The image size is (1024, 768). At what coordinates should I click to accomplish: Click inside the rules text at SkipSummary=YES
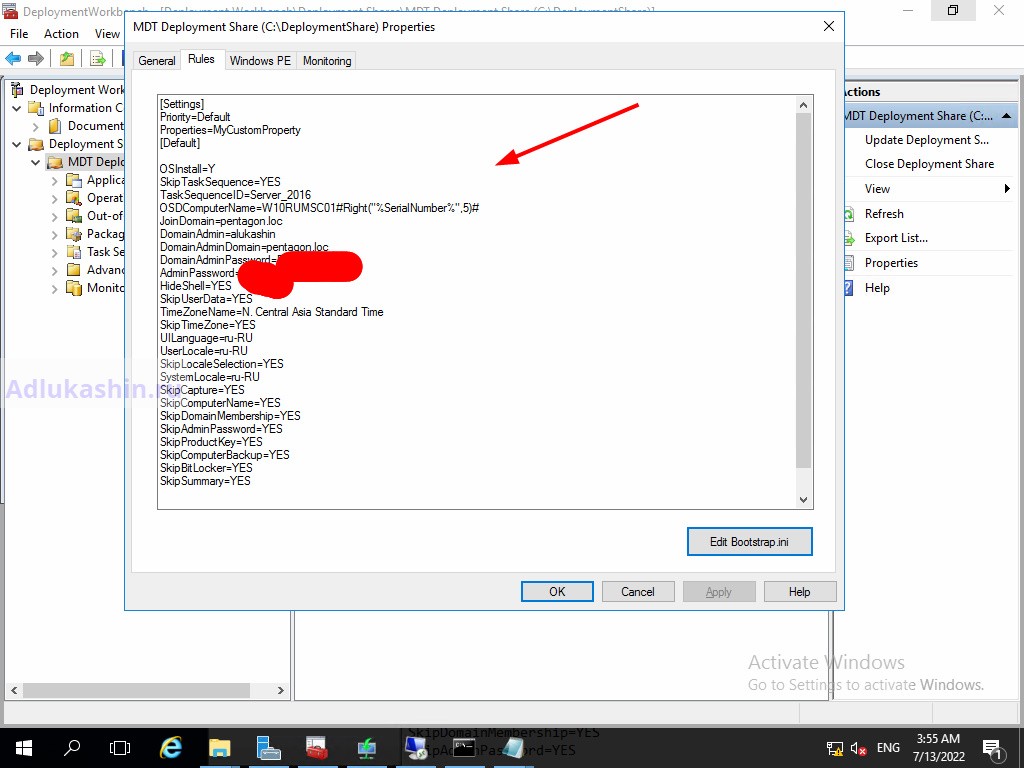206,481
